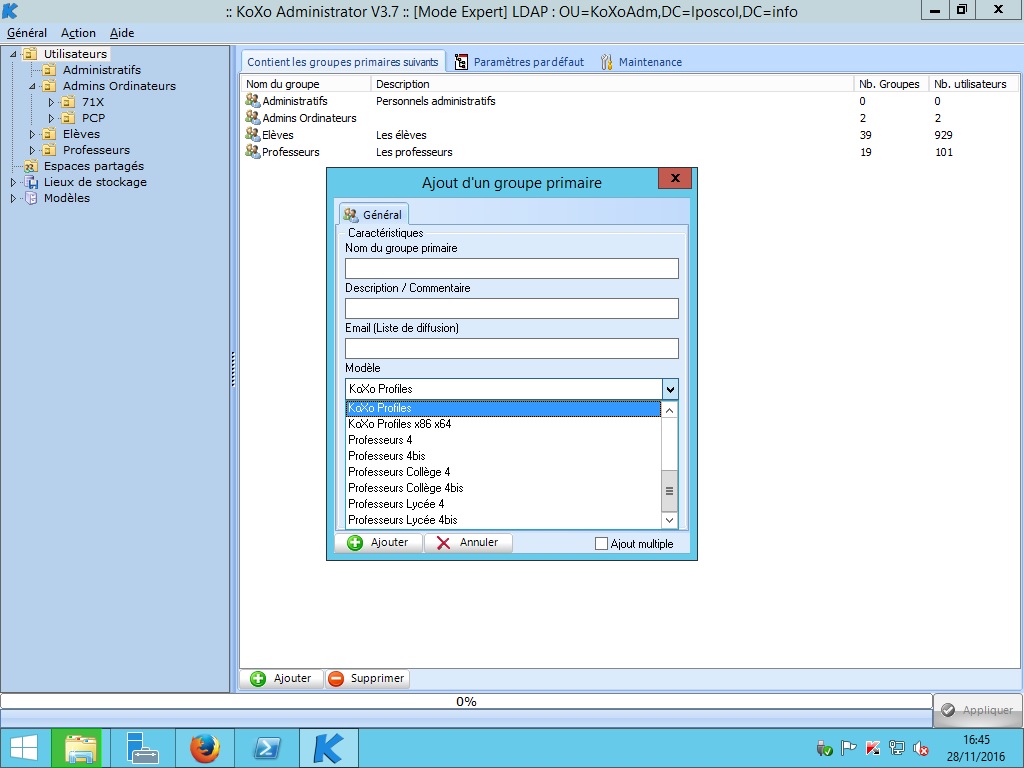The image size is (1024, 768).
Task: Expand the Elèves tree node
Action: [x=32, y=134]
